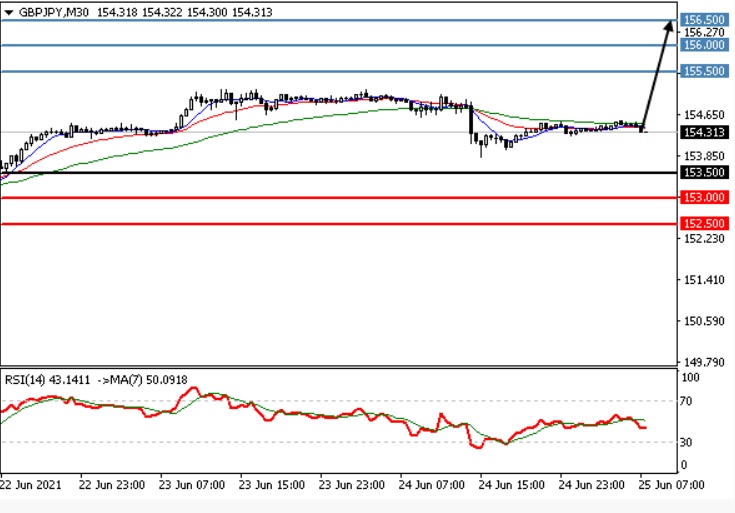Click the 23 Jun 15:00 time label
The width and height of the screenshot is (735, 513).
pyautogui.click(x=272, y=485)
